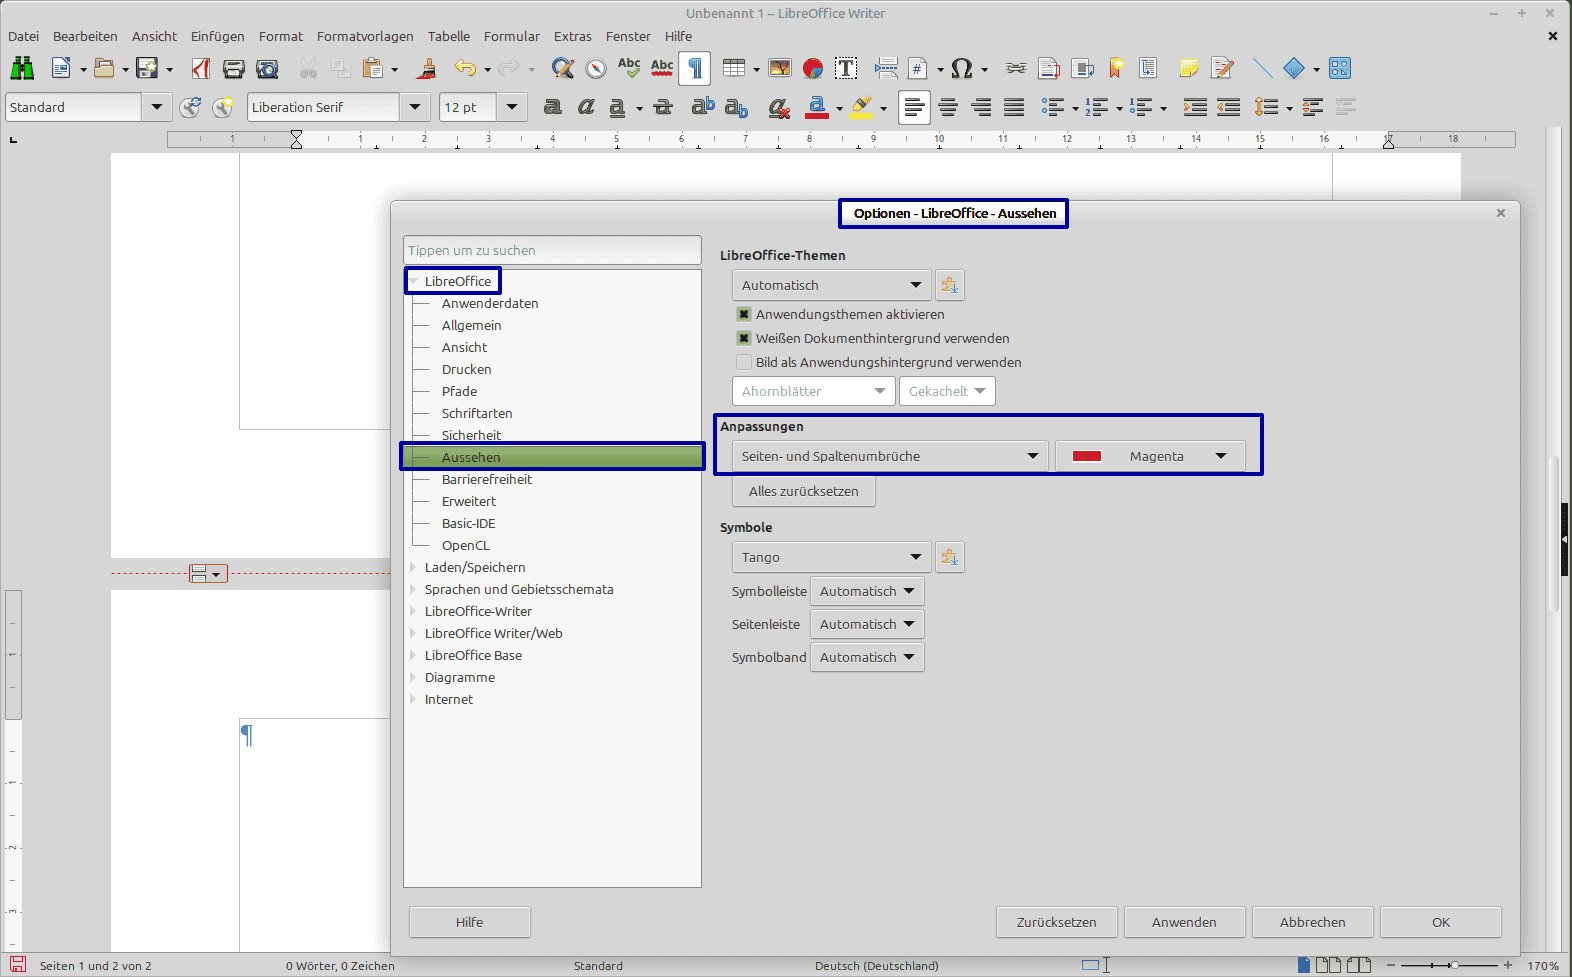1572x977 pixels.
Task: Click the Insert Chart icon
Action: point(813,68)
